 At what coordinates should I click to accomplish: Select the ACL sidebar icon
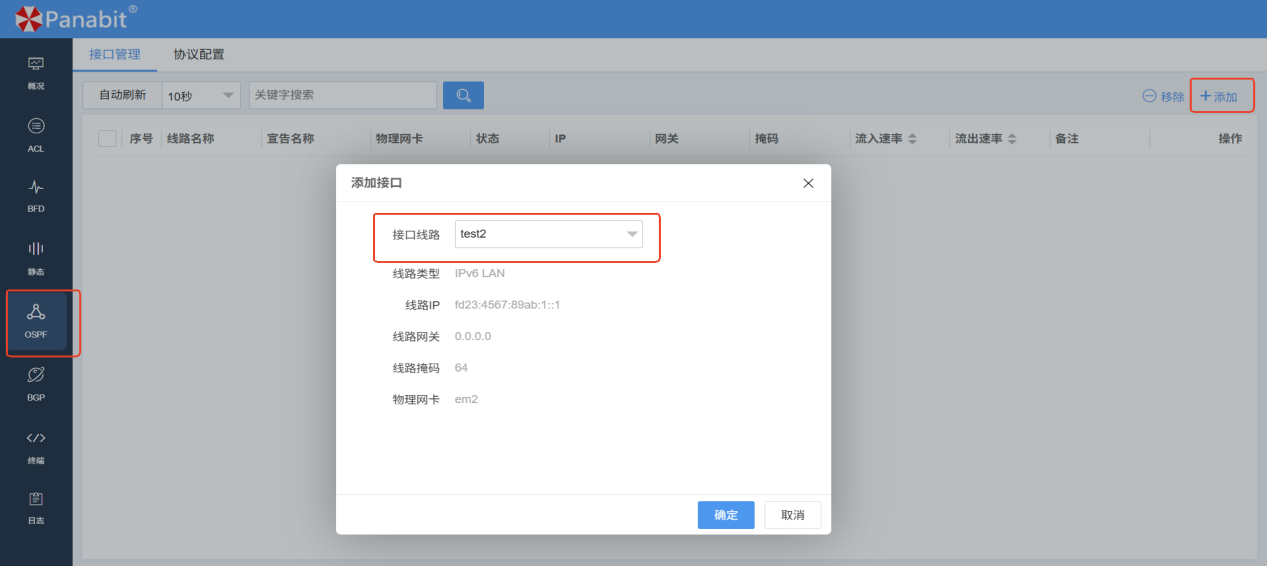(x=36, y=133)
